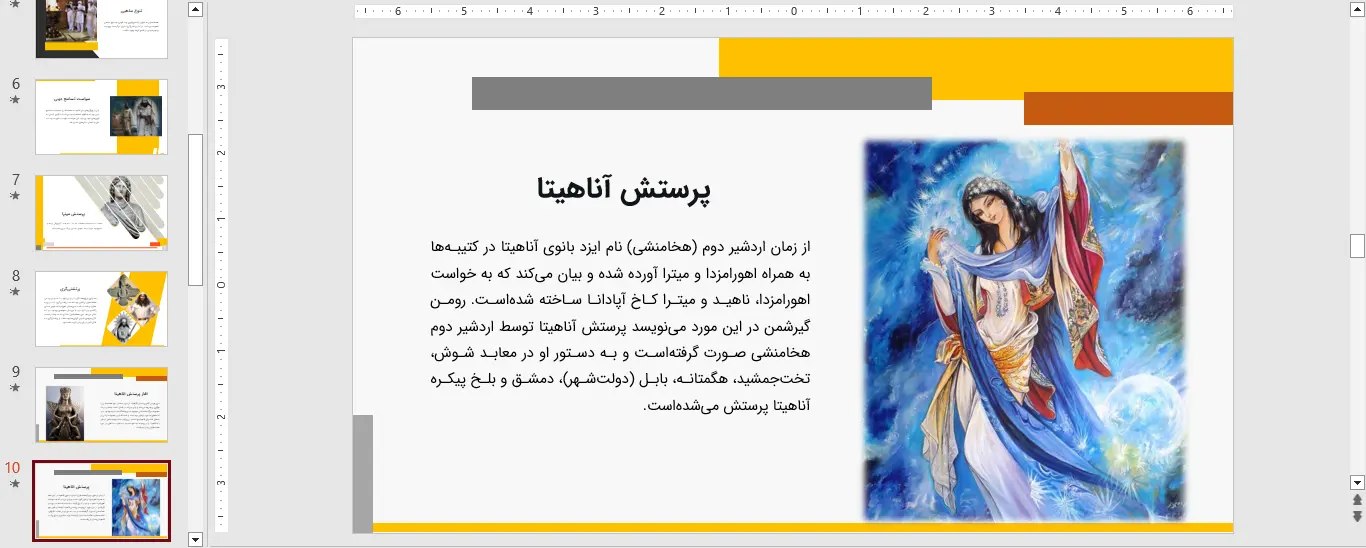Select the dark orange rectangle shape

pyautogui.click(x=1128, y=109)
